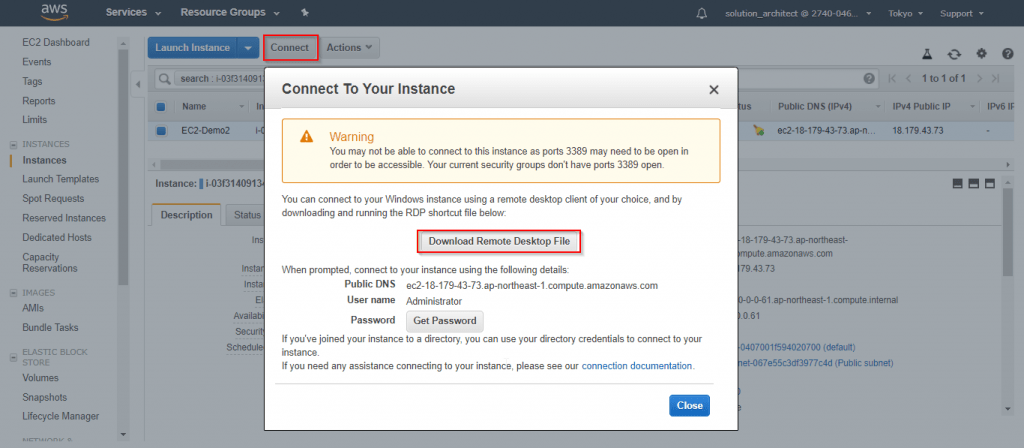This screenshot has height=448, width=1024.
Task: Click the search magnifier icon
Action: click(x=164, y=78)
